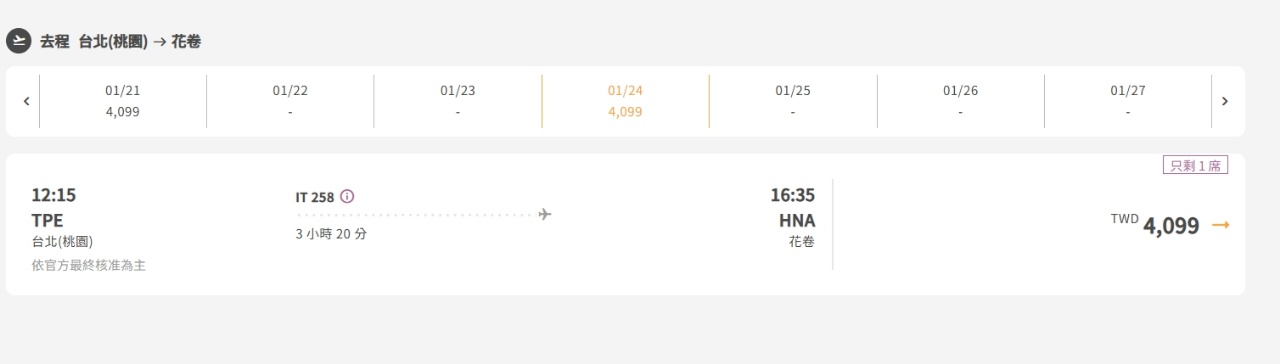1280x364 pixels.
Task: Click the TWD 4,099 fare price
Action: 1155,225
